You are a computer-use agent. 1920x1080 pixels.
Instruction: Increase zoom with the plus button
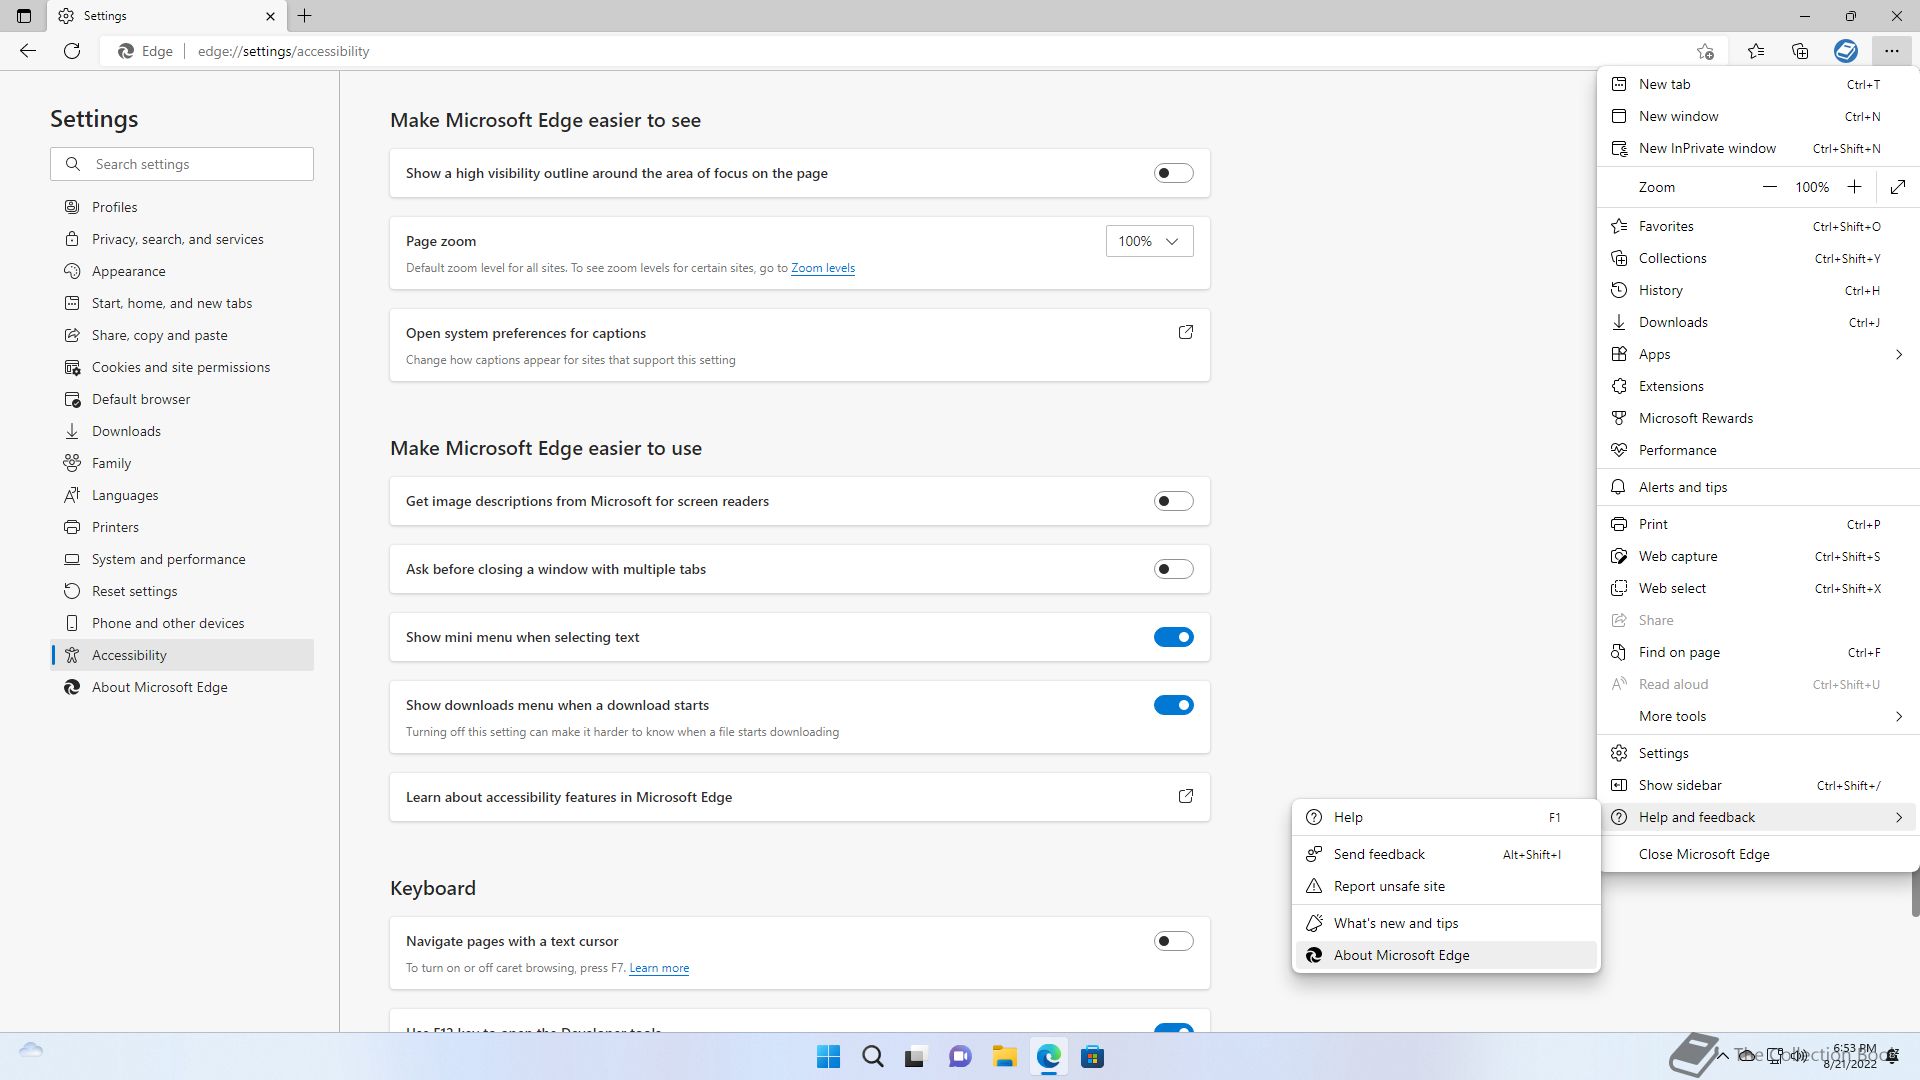tap(1854, 187)
